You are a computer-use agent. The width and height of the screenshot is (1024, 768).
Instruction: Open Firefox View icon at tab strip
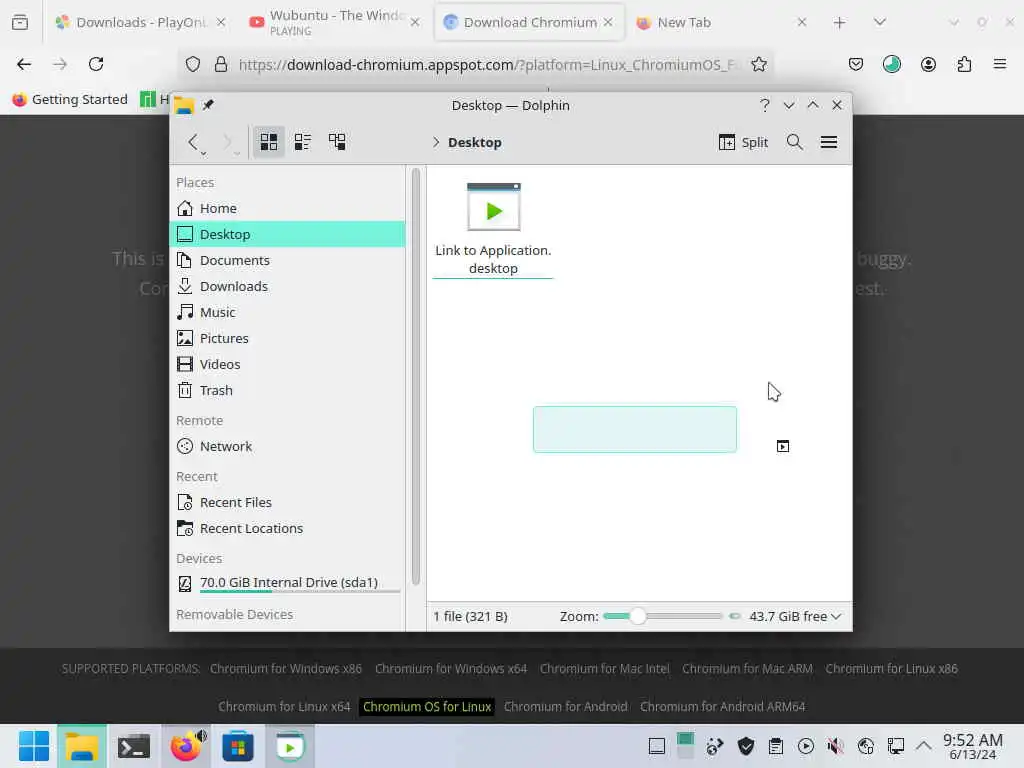click(x=20, y=22)
